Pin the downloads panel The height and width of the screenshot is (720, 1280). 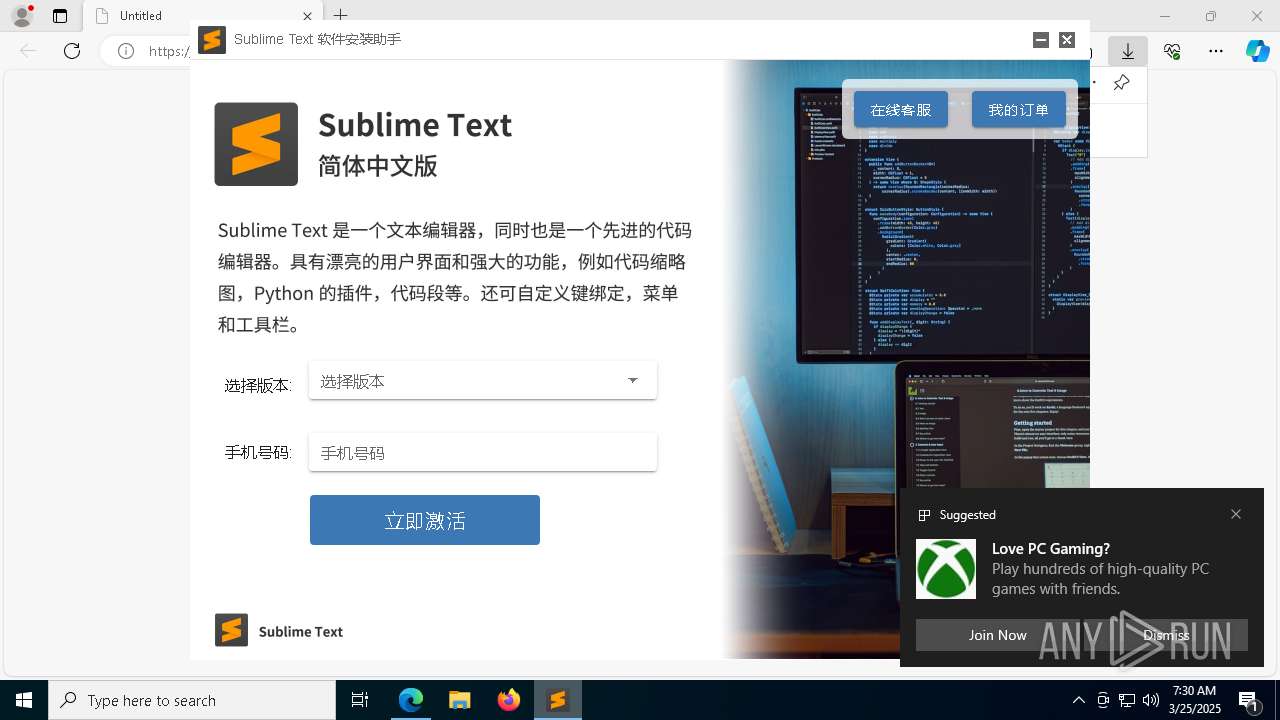click(x=1122, y=83)
